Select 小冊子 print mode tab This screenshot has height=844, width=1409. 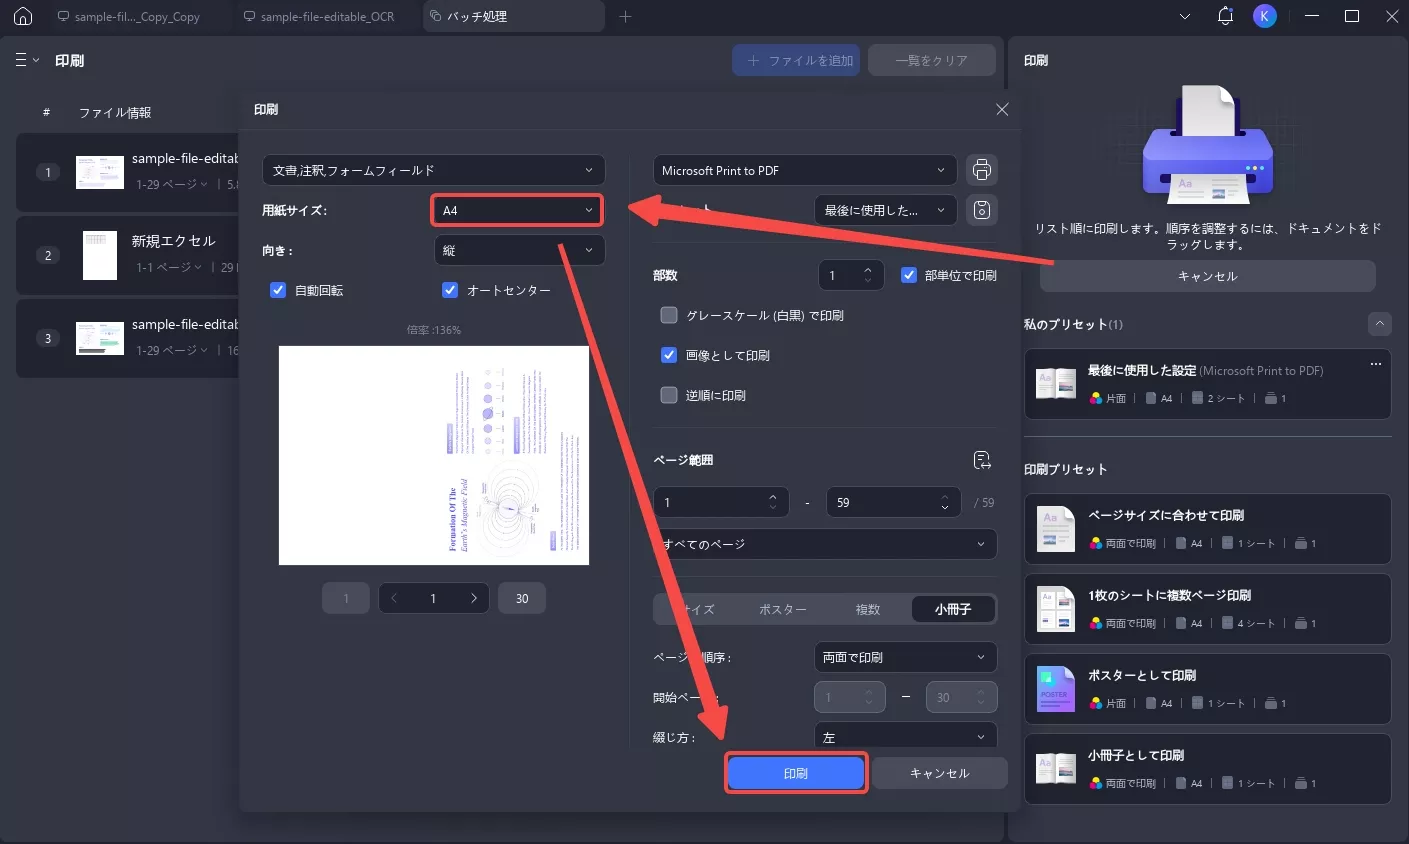click(x=953, y=609)
